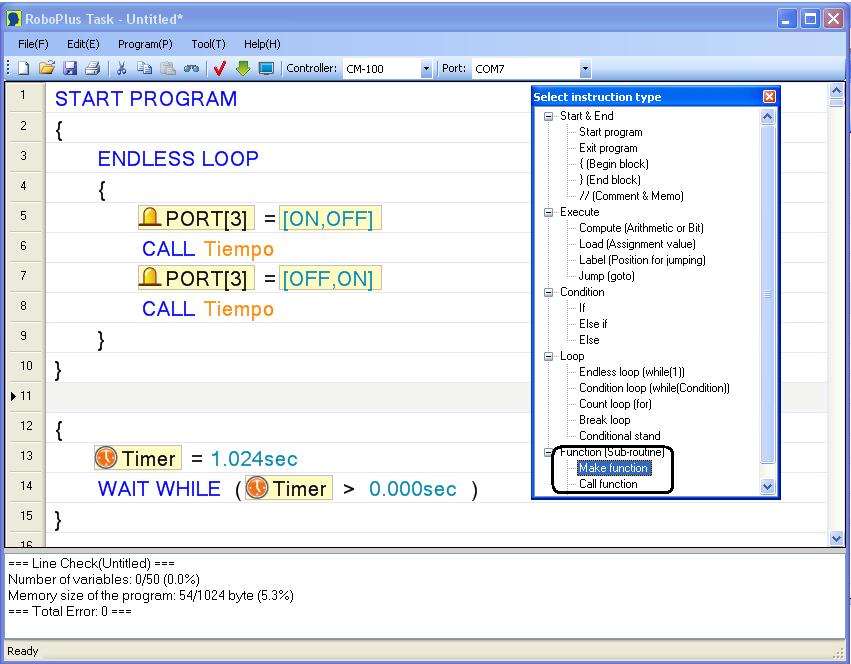
Task: Download program using the green arrow icon
Action: tap(243, 68)
